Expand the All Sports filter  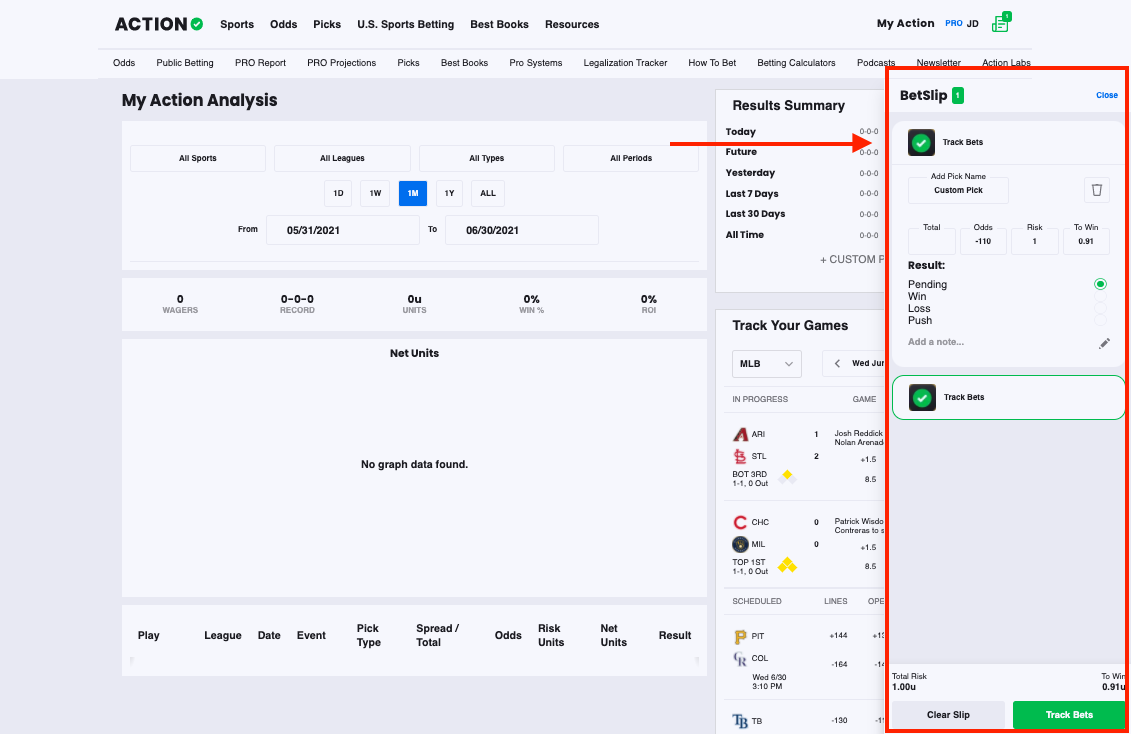click(198, 158)
